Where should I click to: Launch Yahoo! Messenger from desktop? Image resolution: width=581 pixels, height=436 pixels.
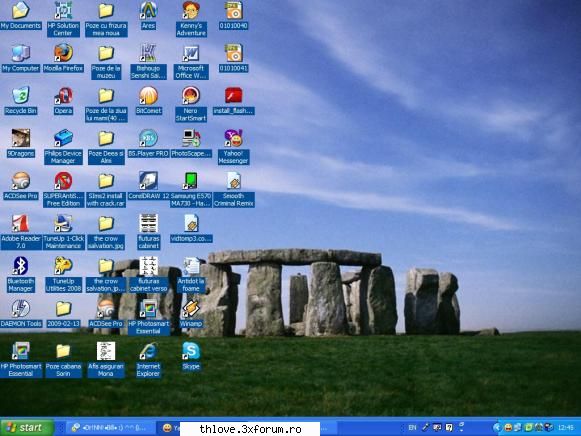coord(233,146)
